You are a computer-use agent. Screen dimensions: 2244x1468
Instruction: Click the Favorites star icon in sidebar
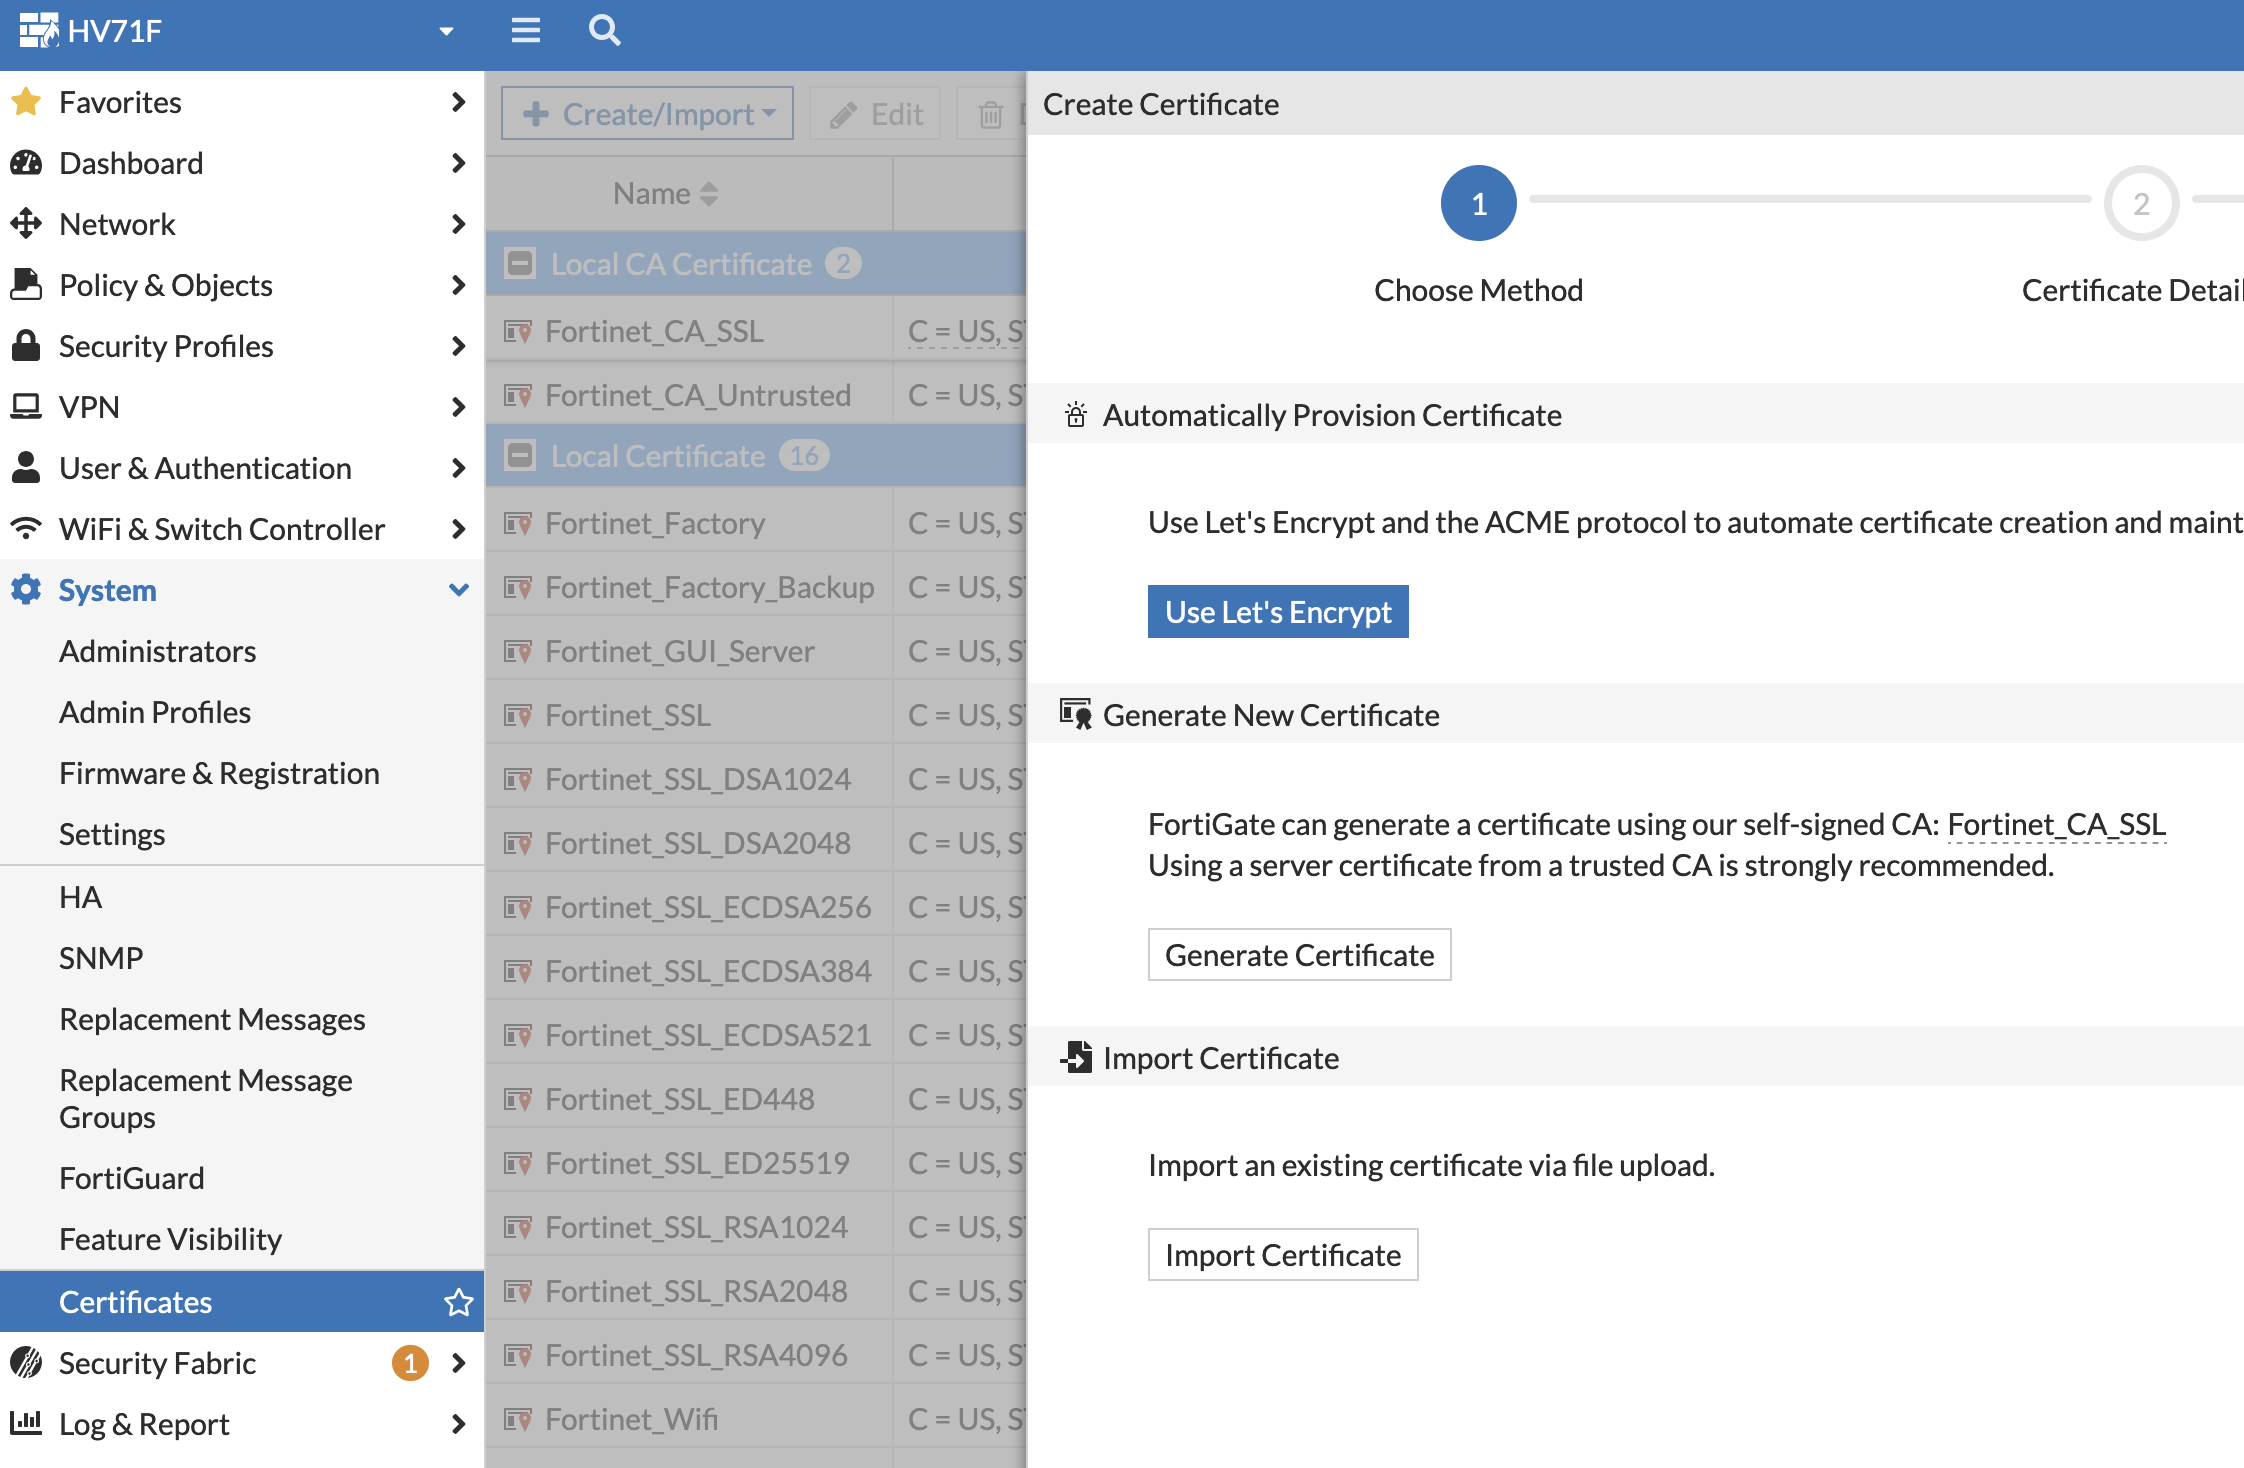tap(26, 102)
